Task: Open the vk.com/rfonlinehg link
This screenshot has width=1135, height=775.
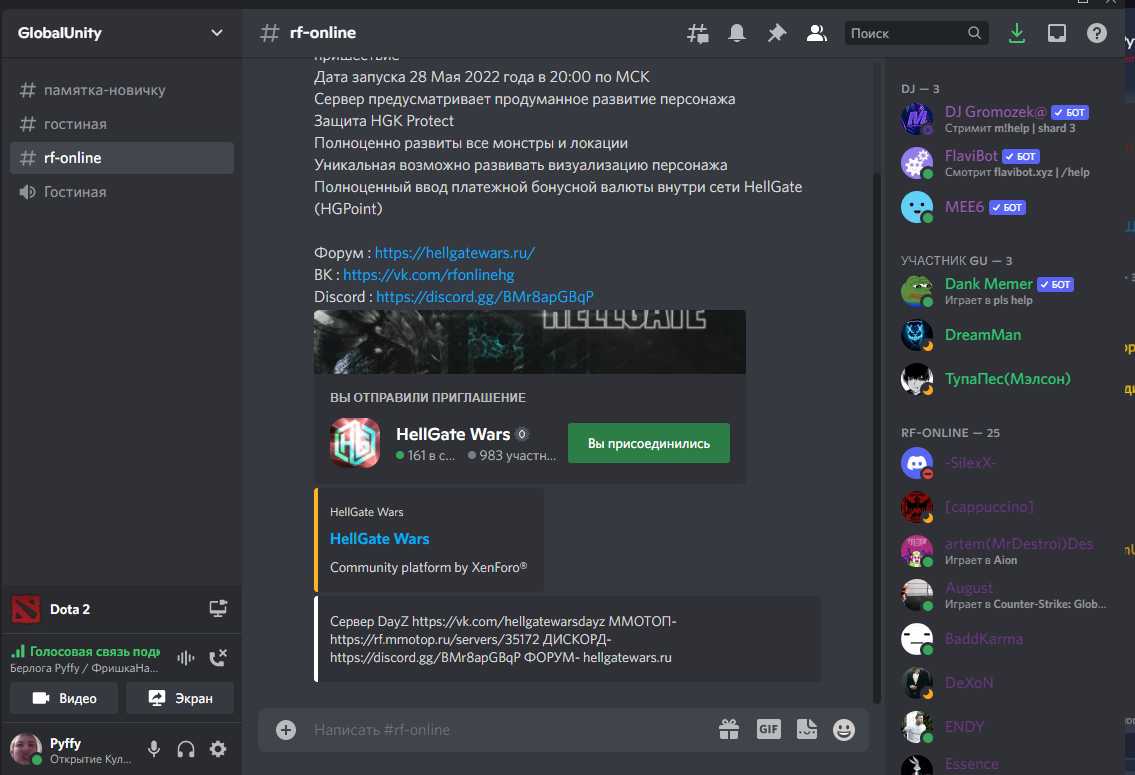Action: click(x=429, y=275)
